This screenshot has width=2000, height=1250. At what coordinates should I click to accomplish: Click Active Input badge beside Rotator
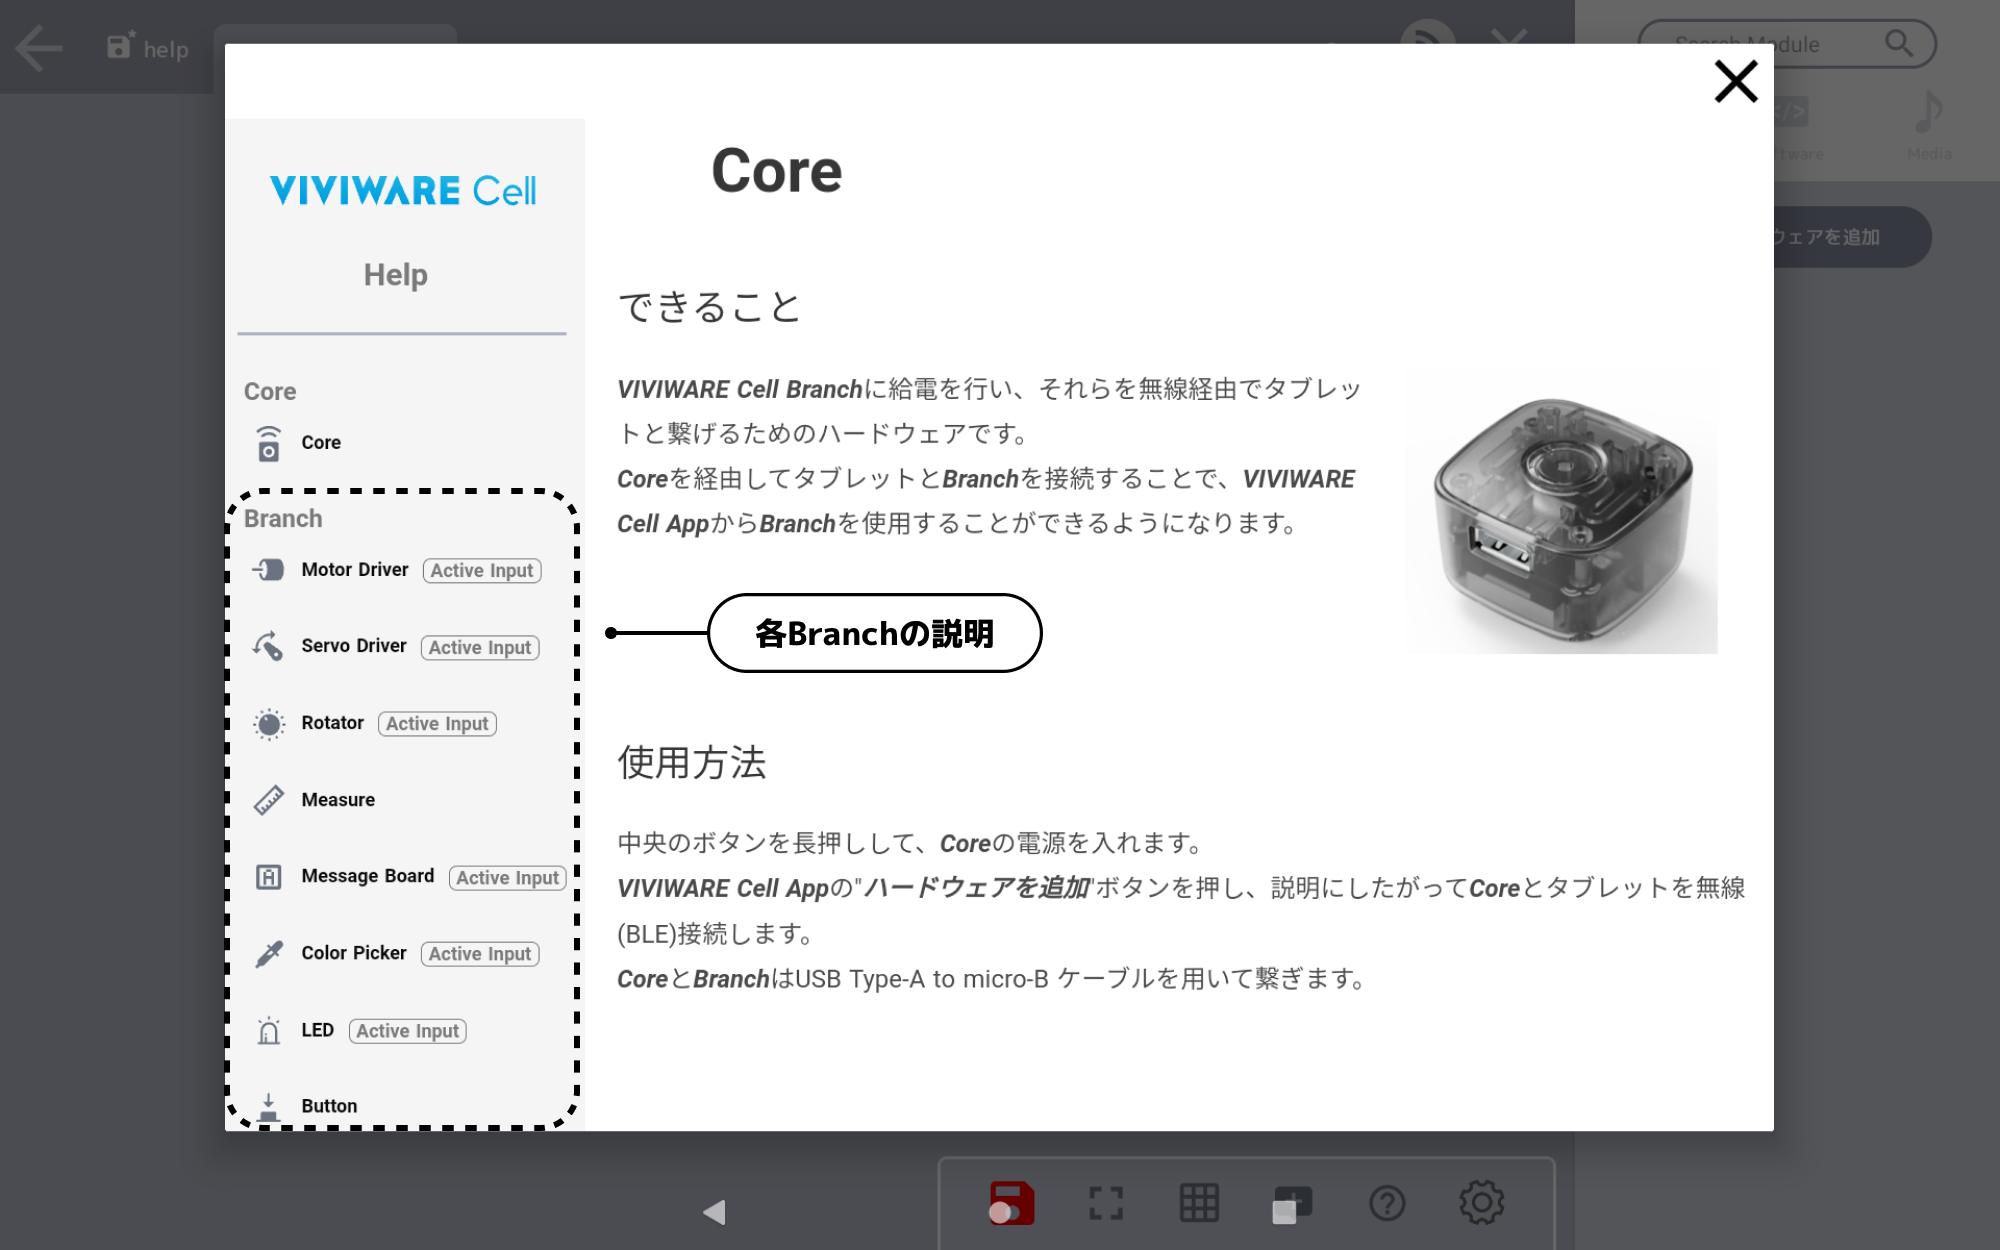437,723
